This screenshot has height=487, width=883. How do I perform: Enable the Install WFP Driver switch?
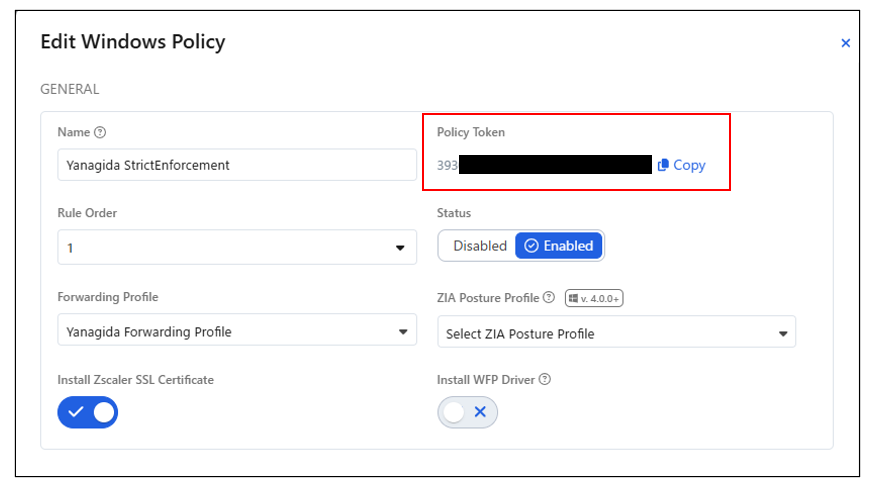point(467,412)
